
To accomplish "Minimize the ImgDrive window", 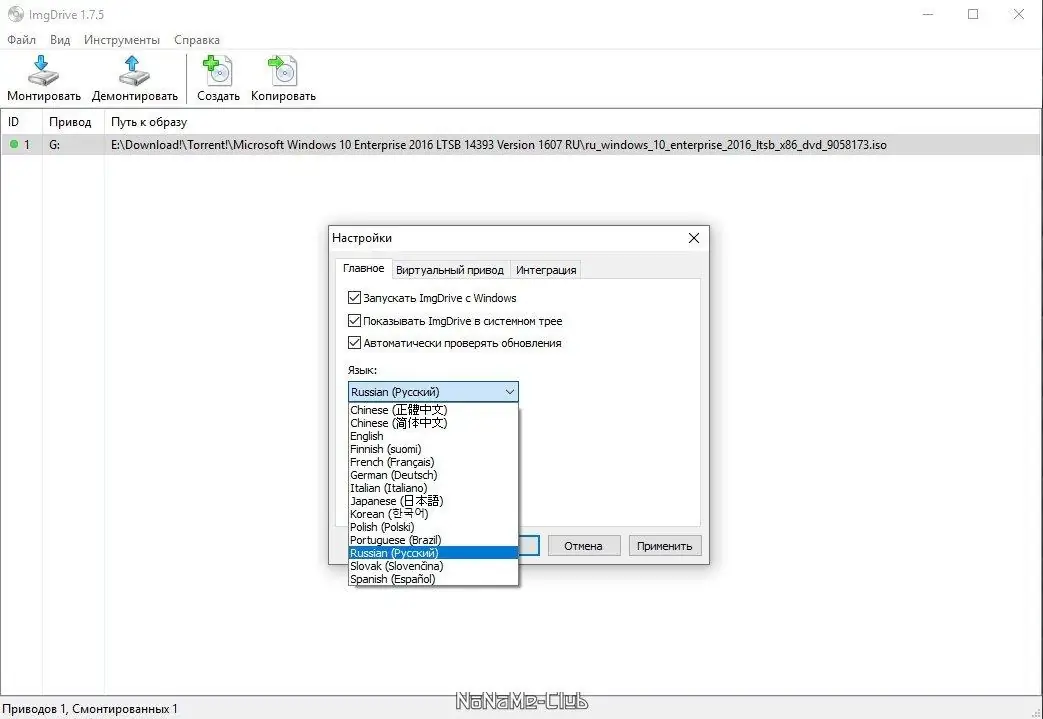I will pyautogui.click(x=928, y=14).
